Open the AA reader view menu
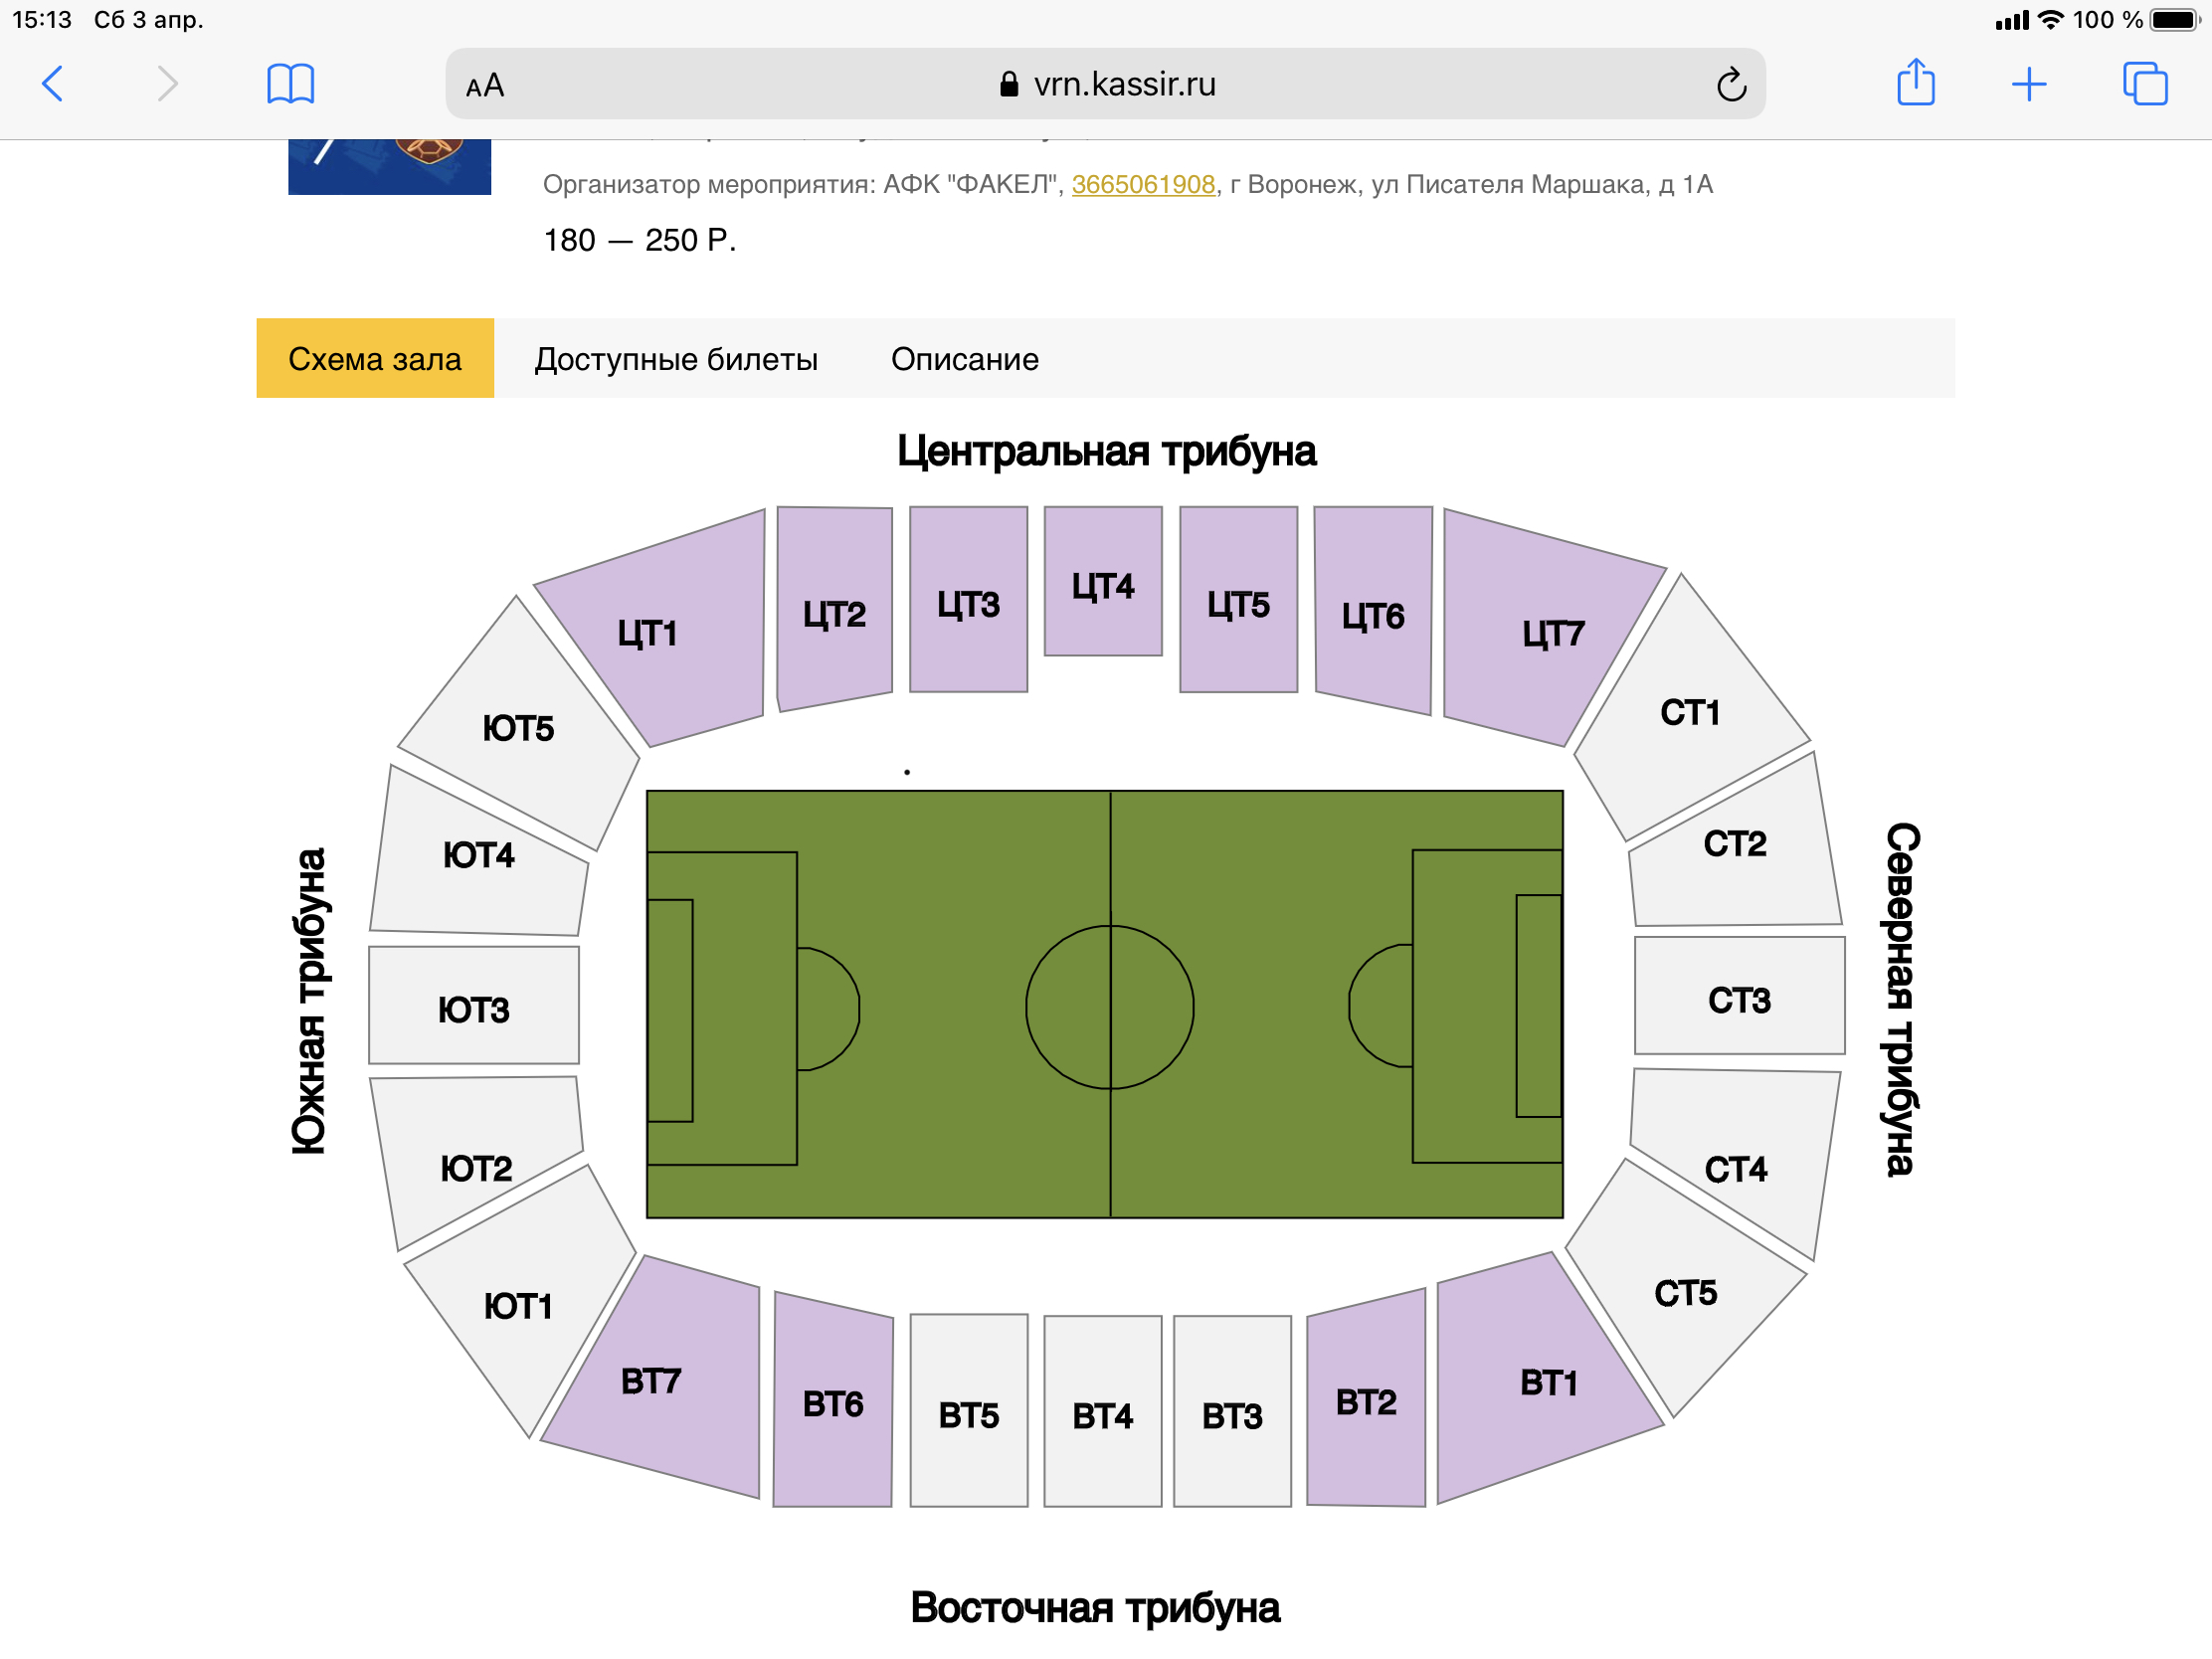 [x=485, y=86]
